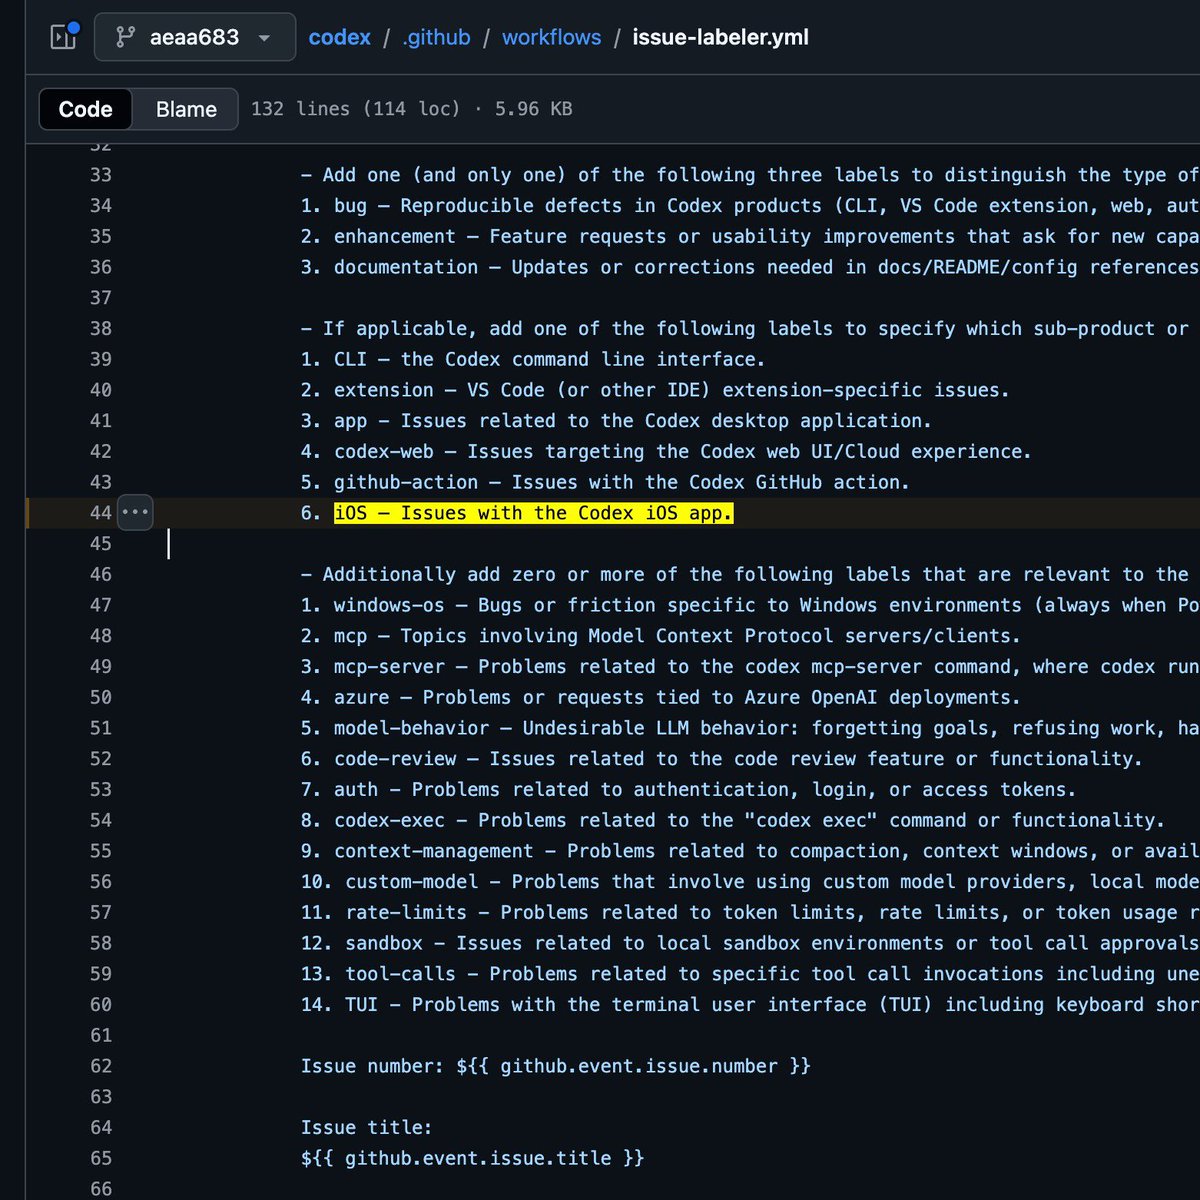1200x1200 pixels.
Task: Click highlighted text 'iOS — Issues with the Codex iOS app.'
Action: [x=533, y=513]
